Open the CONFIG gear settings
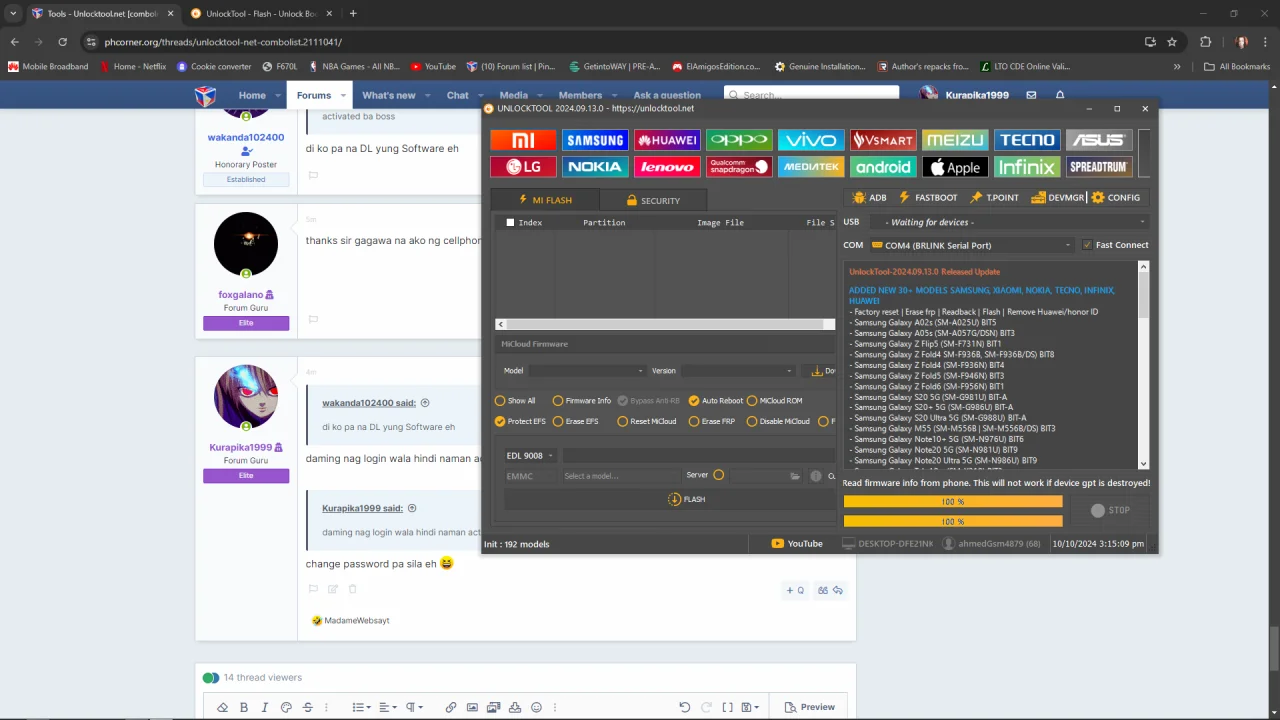The image size is (1280, 720). [1116, 198]
